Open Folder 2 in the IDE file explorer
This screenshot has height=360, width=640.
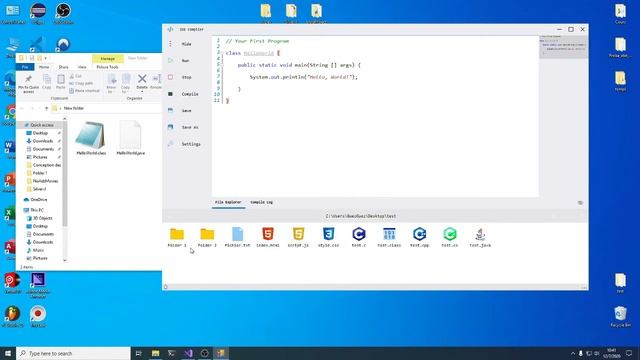coord(207,238)
